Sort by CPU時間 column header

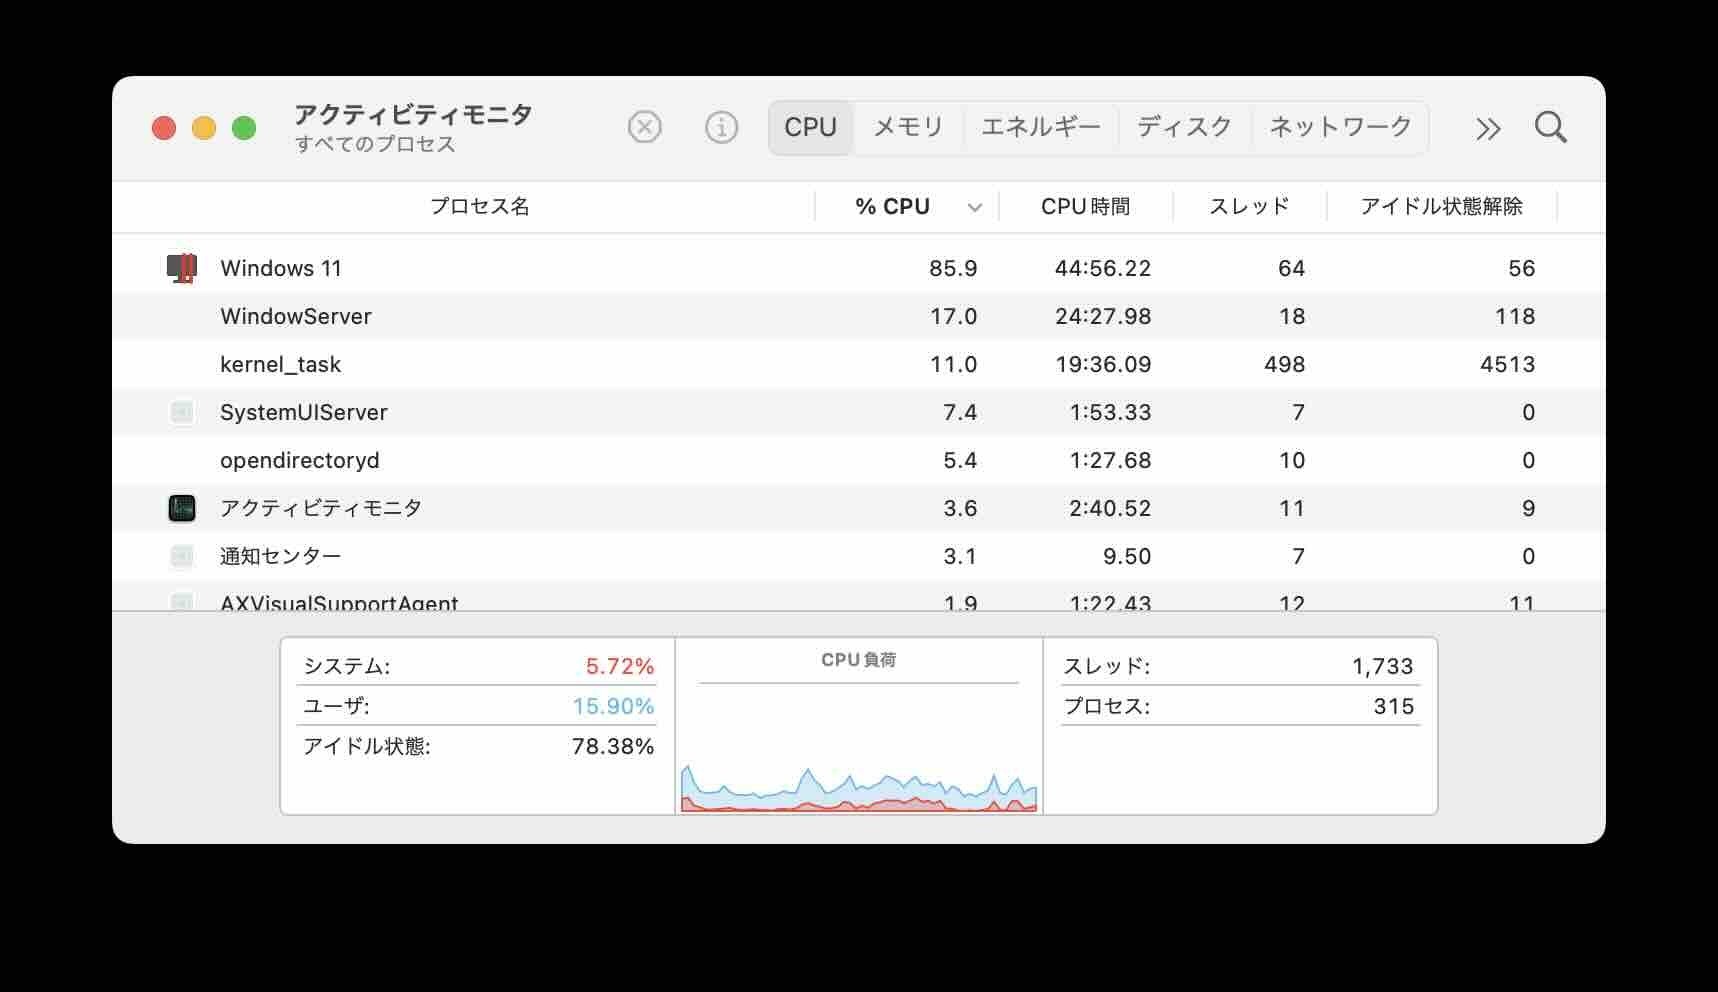(x=1085, y=206)
